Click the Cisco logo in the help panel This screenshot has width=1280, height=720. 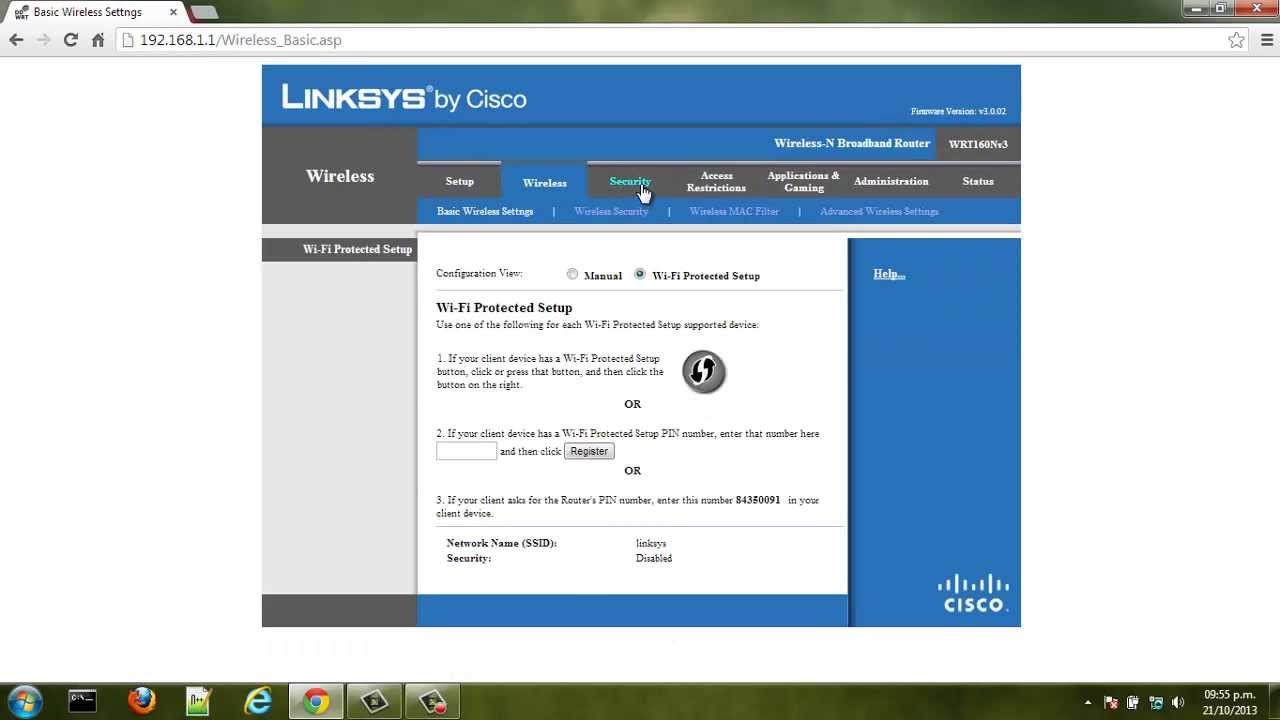(x=974, y=593)
